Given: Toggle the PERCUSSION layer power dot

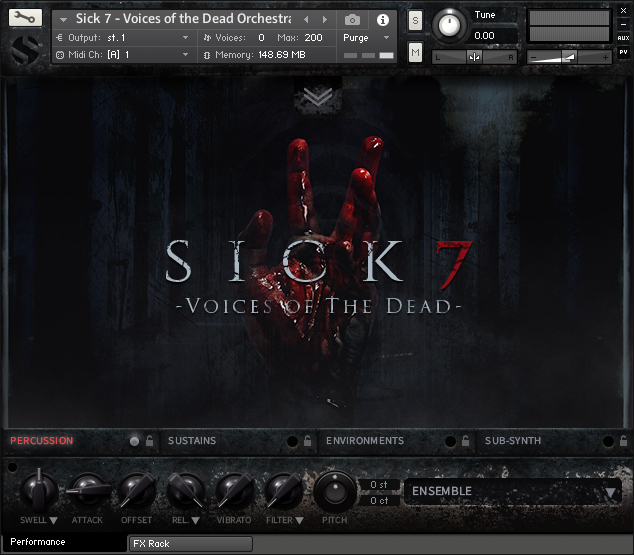Looking at the screenshot, I should 134,441.
